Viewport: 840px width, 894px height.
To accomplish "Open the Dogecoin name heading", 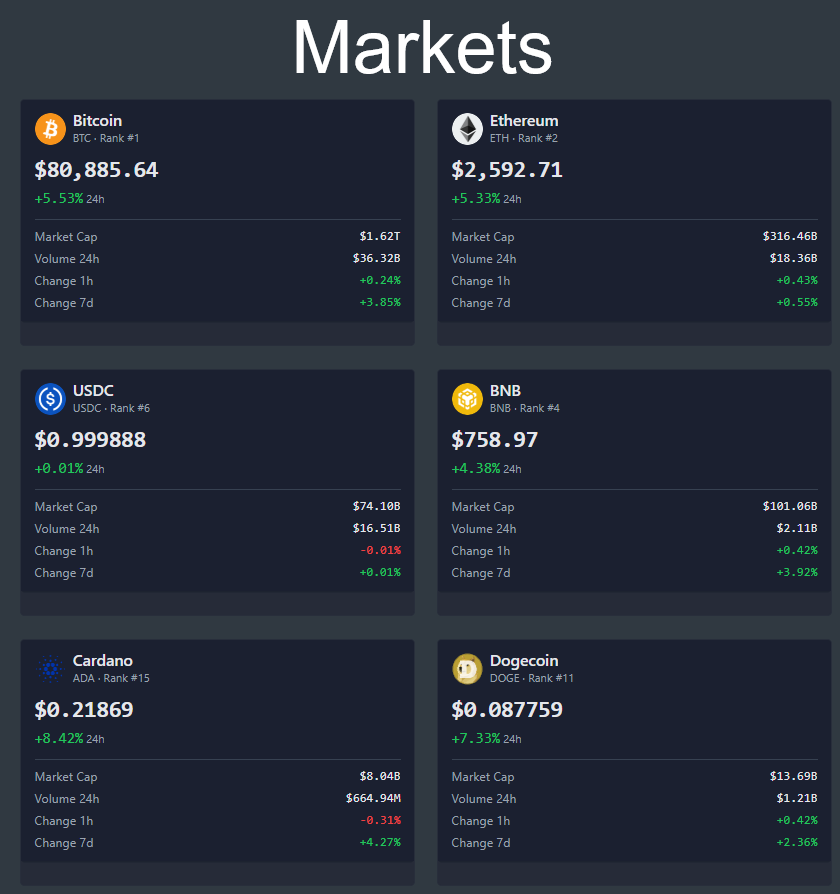I will pos(524,660).
